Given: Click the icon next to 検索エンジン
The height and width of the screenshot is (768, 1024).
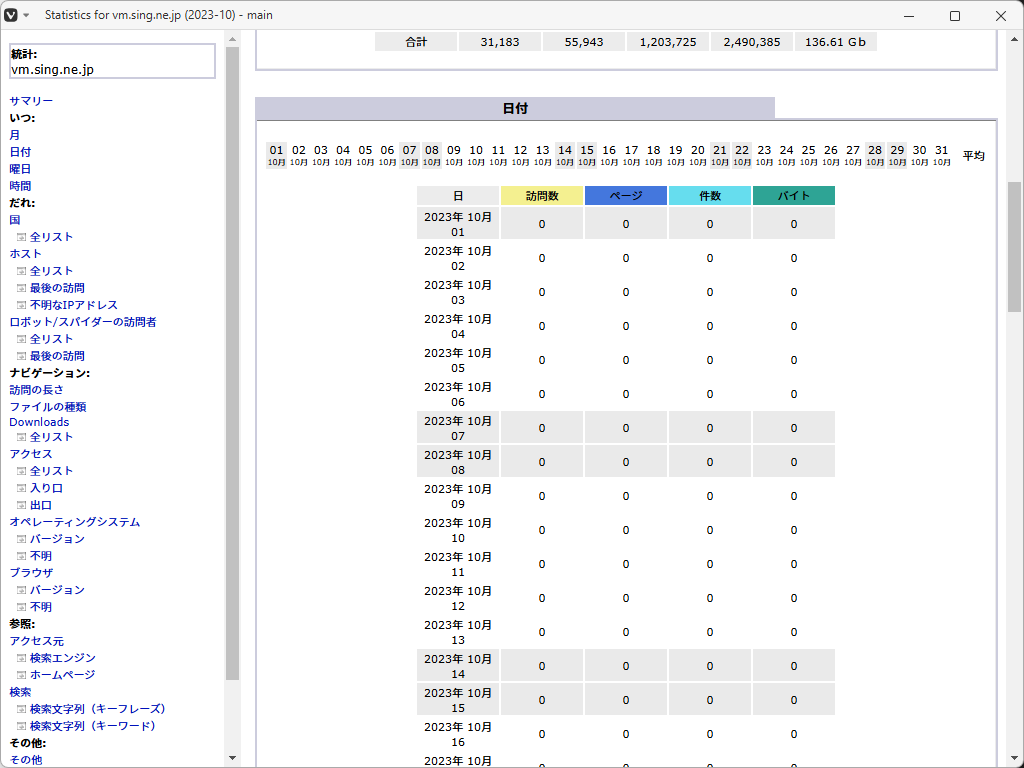Looking at the screenshot, I should pyautogui.click(x=21, y=658).
